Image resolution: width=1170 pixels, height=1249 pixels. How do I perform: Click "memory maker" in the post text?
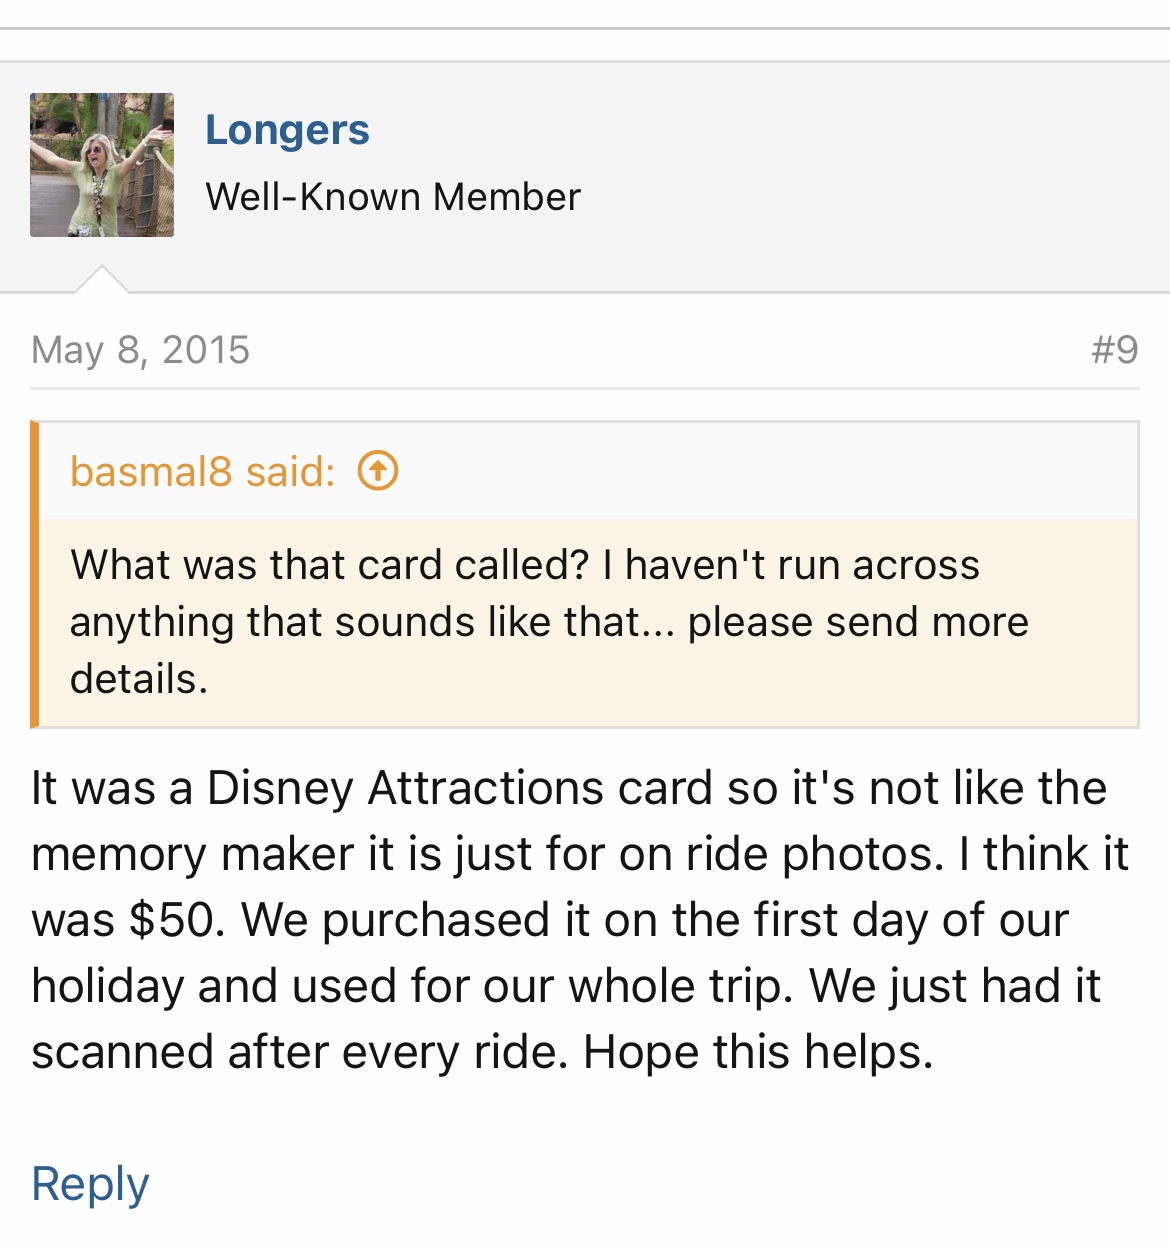click(193, 854)
